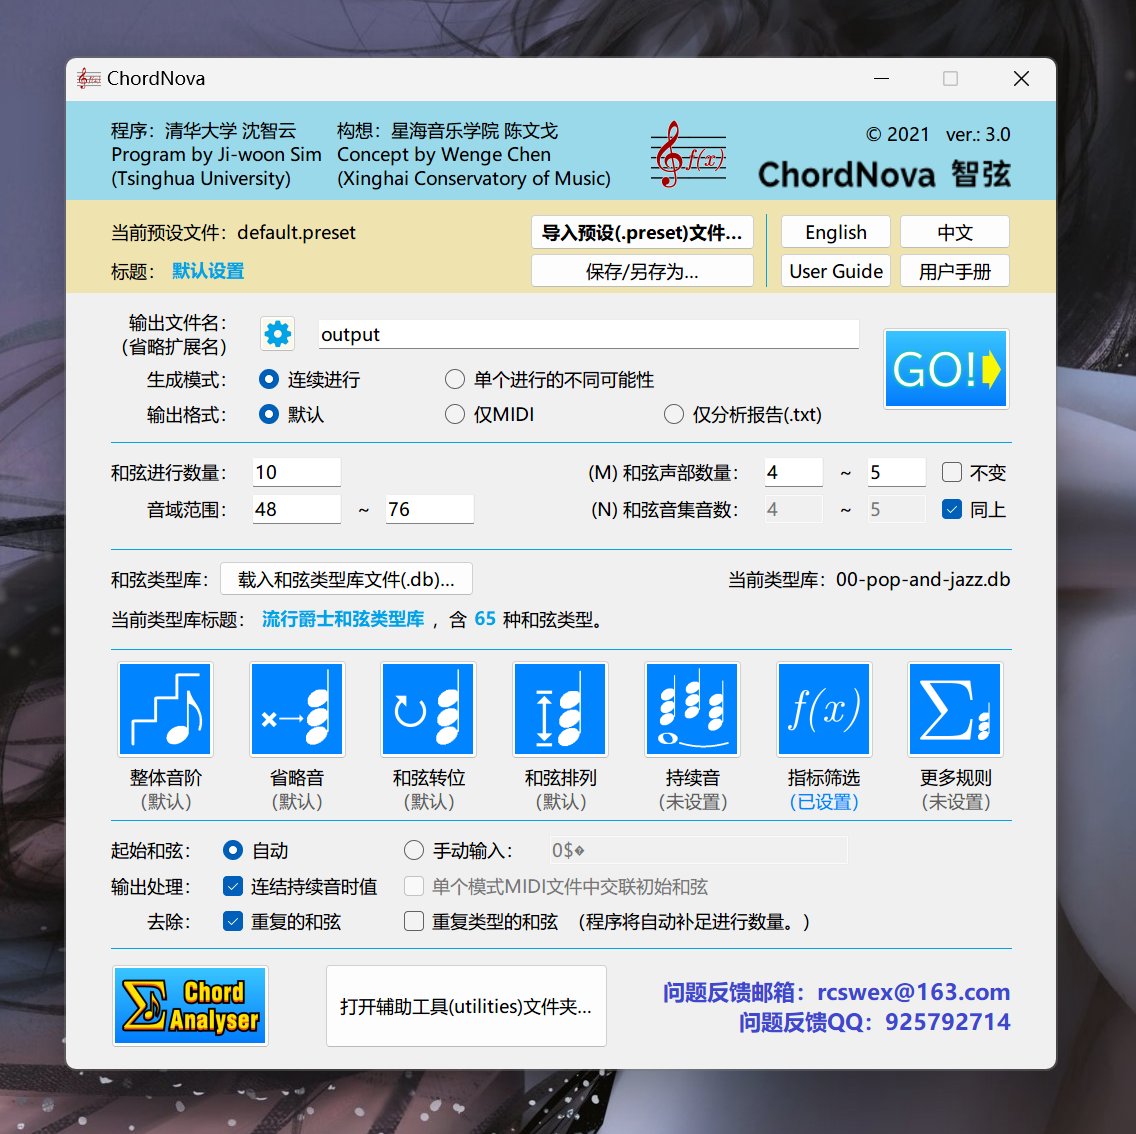
Task: Click 载入和弦类型库文件(.db) button
Action: [346, 580]
